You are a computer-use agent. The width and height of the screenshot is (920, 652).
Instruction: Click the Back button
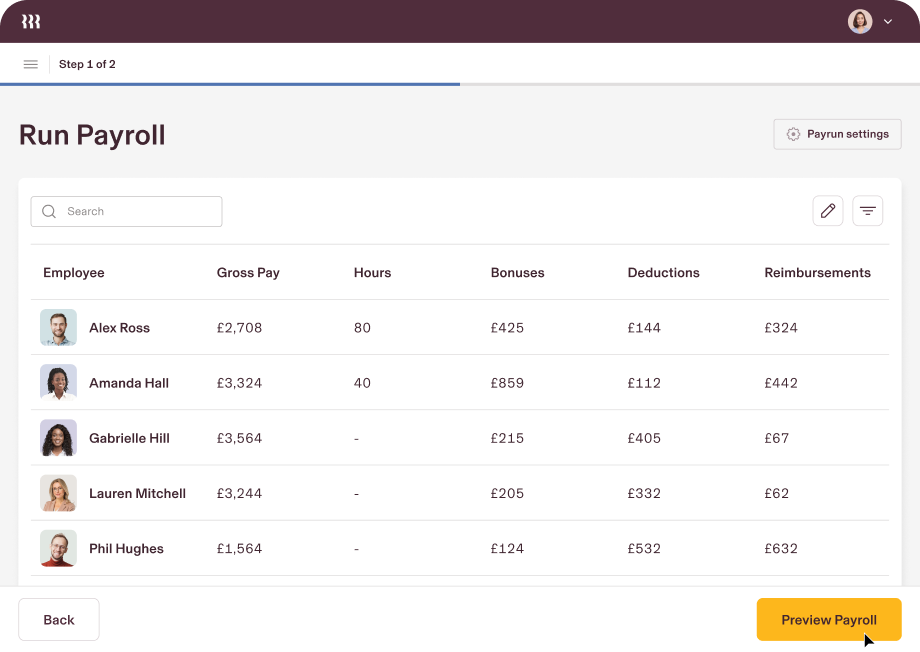(58, 619)
